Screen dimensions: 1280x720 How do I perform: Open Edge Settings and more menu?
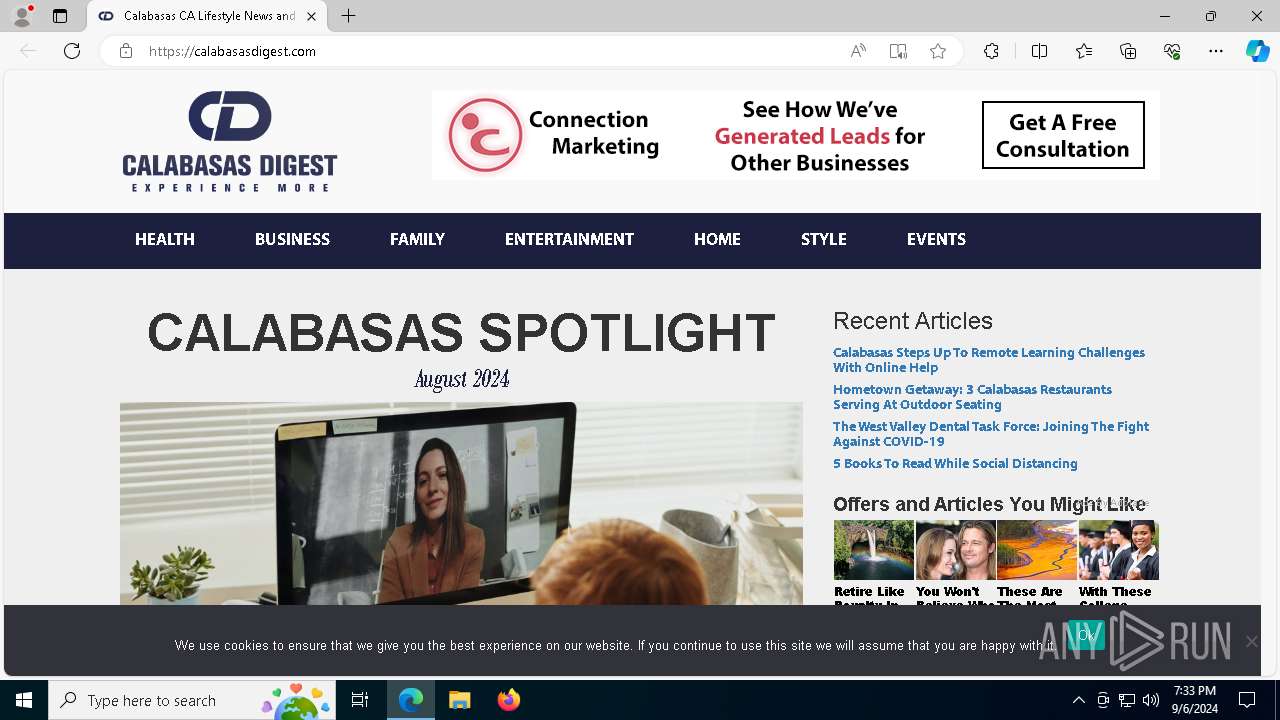(1216, 51)
